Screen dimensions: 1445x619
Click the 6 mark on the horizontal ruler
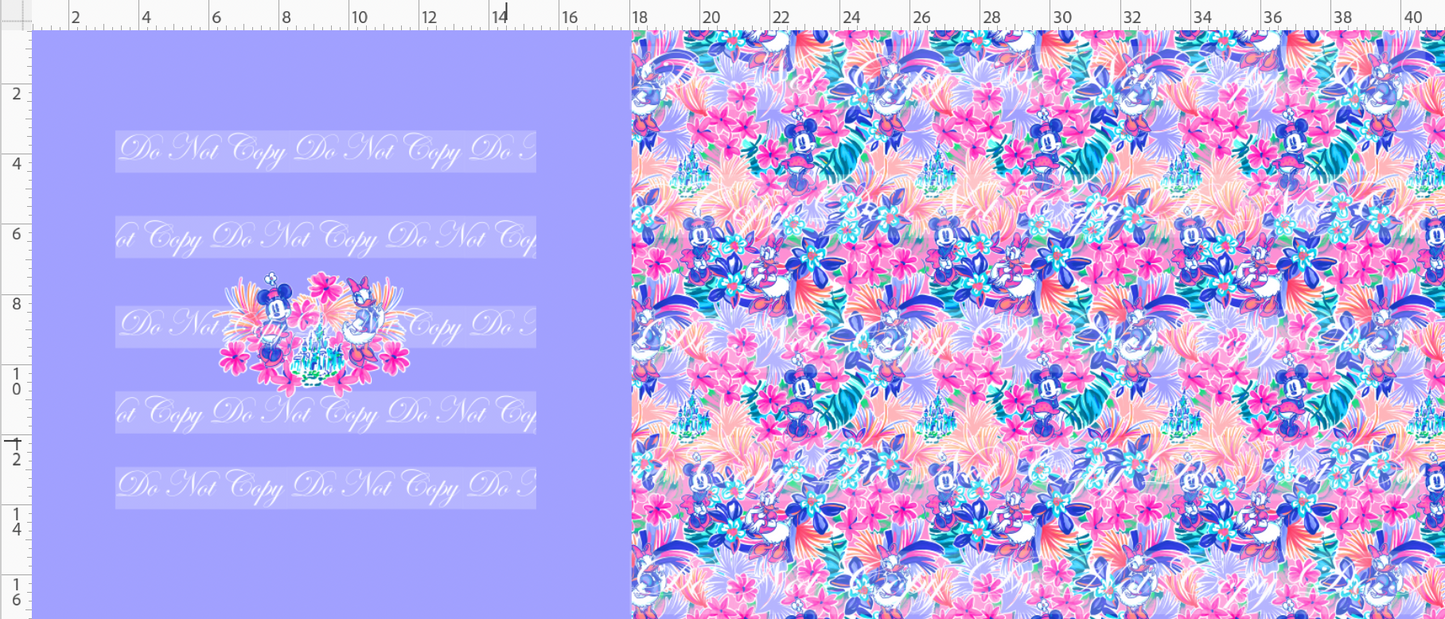[x=217, y=17]
